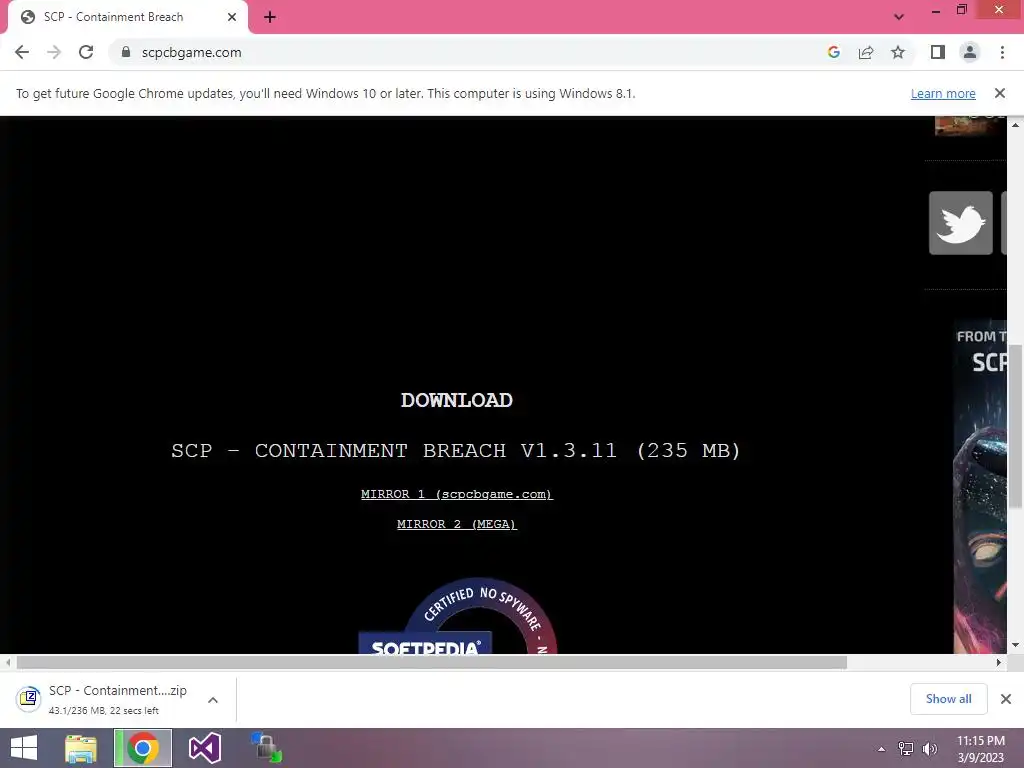Open the Chrome profile avatar menu
Screen dimensions: 1024x768
click(970, 52)
